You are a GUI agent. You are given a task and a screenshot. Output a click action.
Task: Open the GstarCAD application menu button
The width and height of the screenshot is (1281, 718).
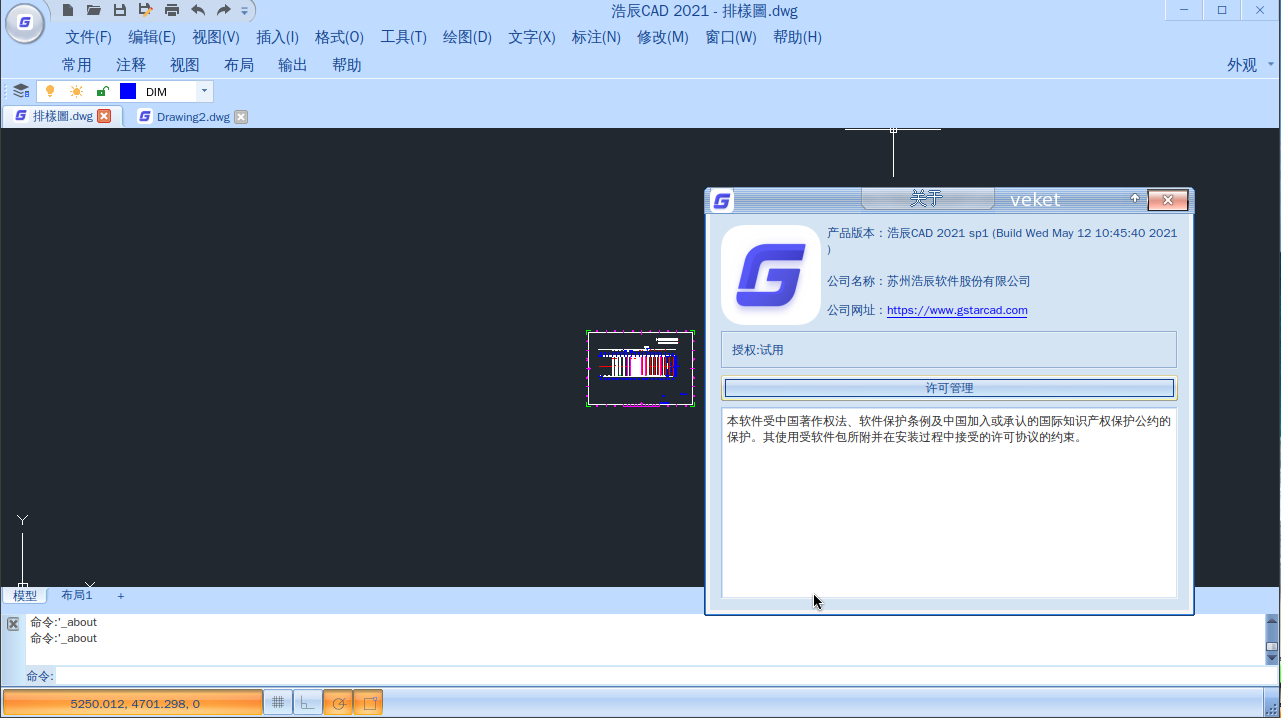[x=25, y=22]
